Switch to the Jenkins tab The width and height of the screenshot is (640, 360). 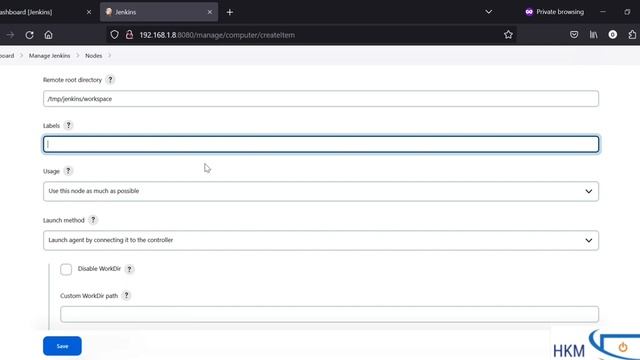(159, 12)
